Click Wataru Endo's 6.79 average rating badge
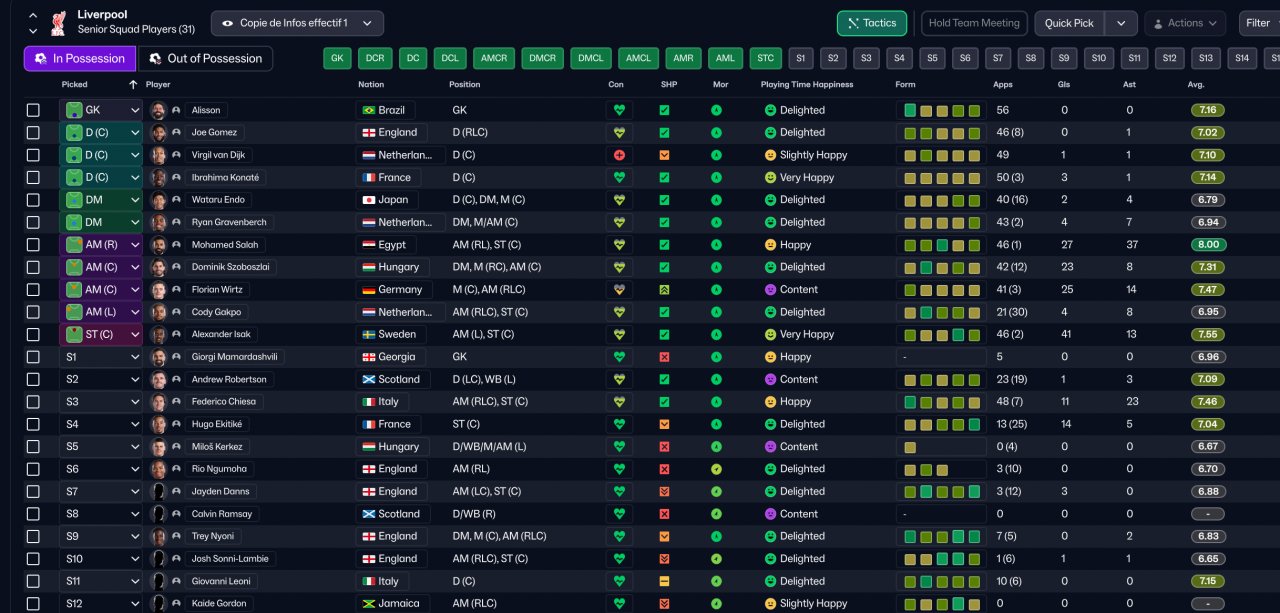 pyautogui.click(x=1208, y=200)
